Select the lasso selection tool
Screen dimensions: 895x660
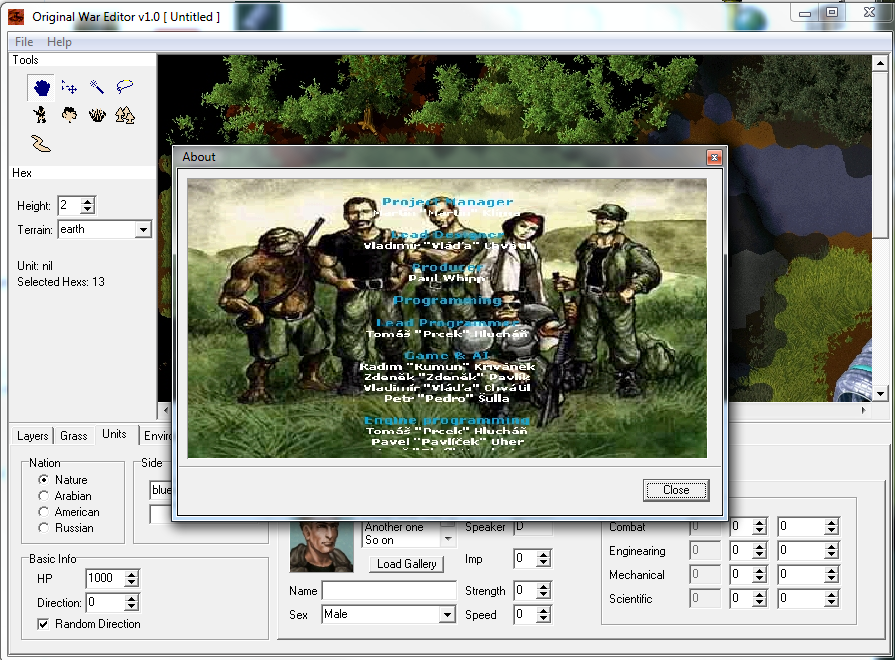pos(124,87)
